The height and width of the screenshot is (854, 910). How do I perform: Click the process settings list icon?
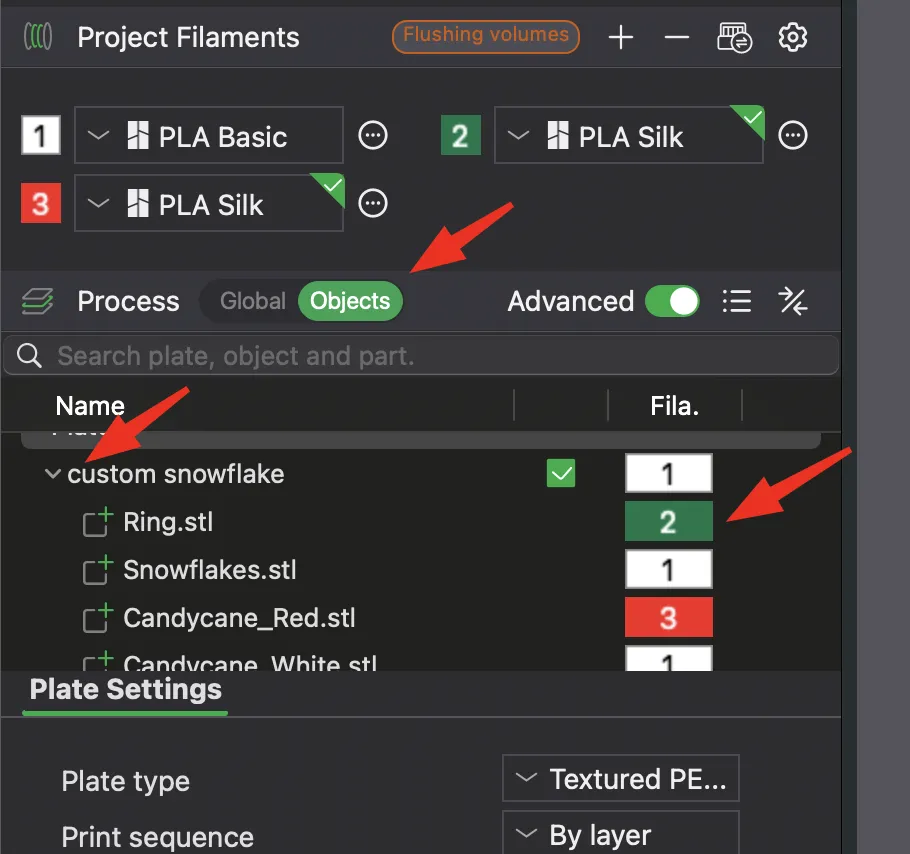[x=737, y=301]
